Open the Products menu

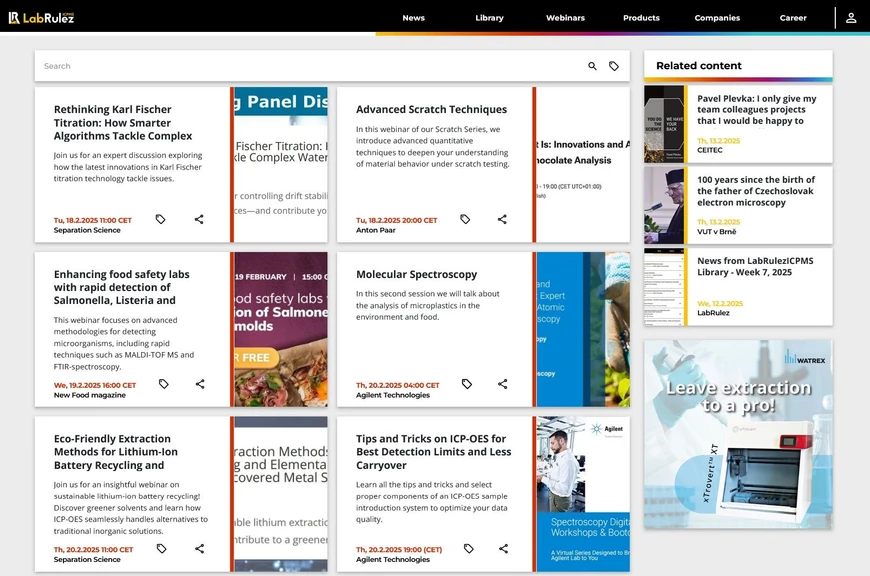point(641,18)
